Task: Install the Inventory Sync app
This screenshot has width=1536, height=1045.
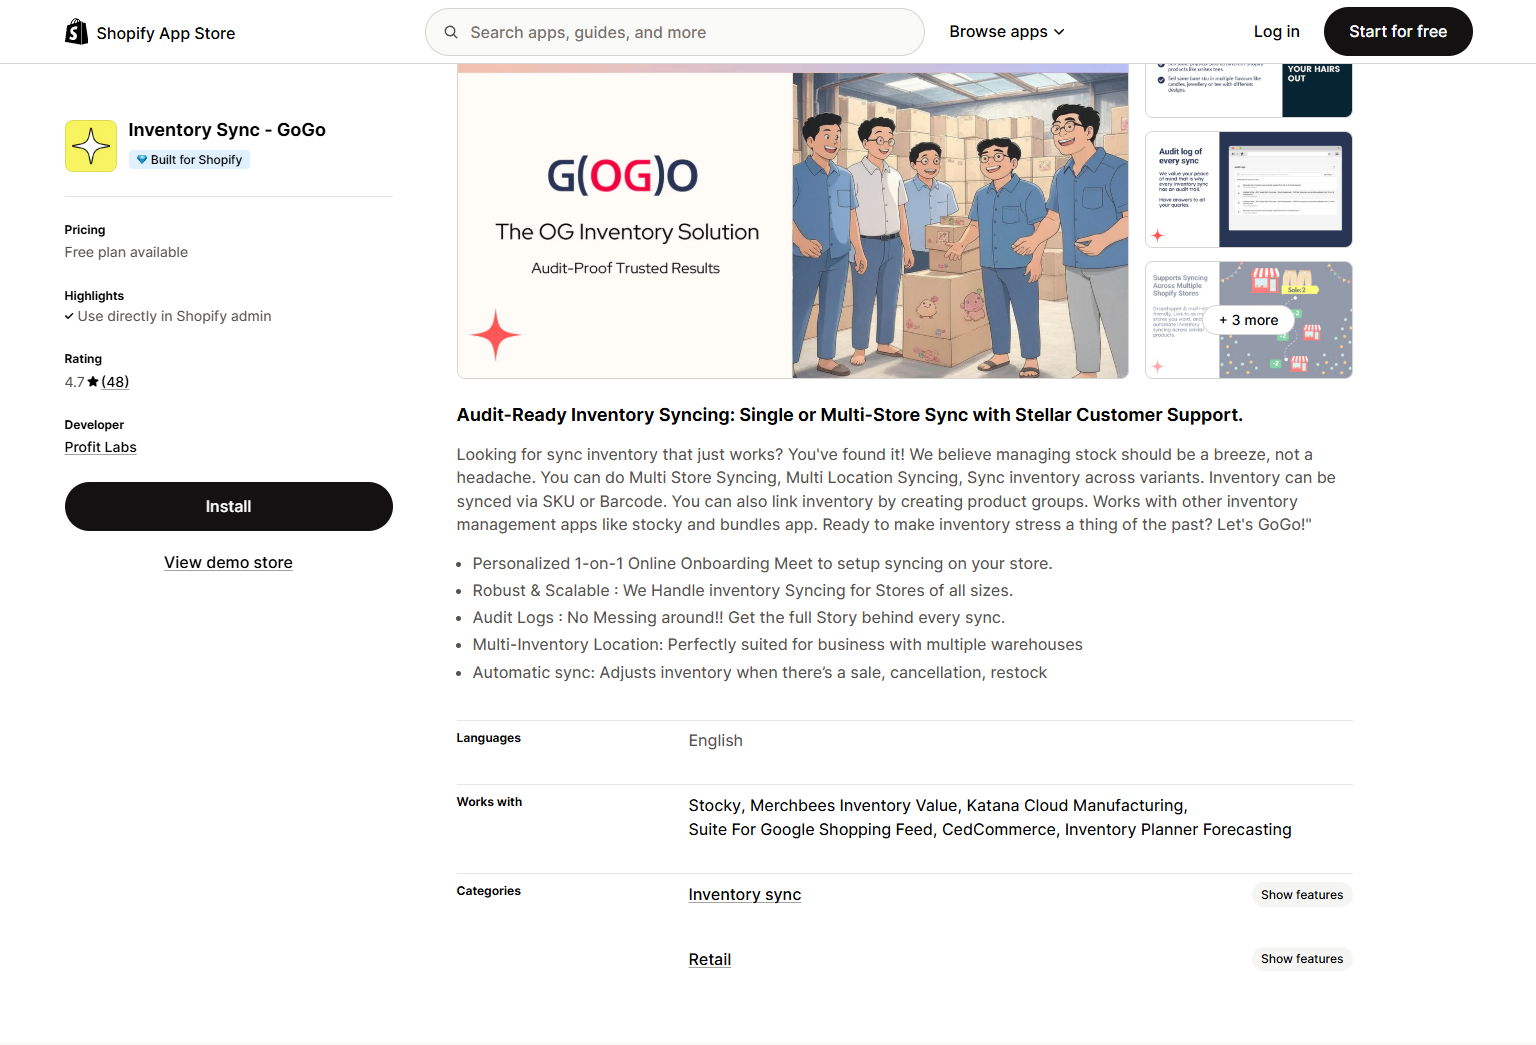Action: pos(229,507)
